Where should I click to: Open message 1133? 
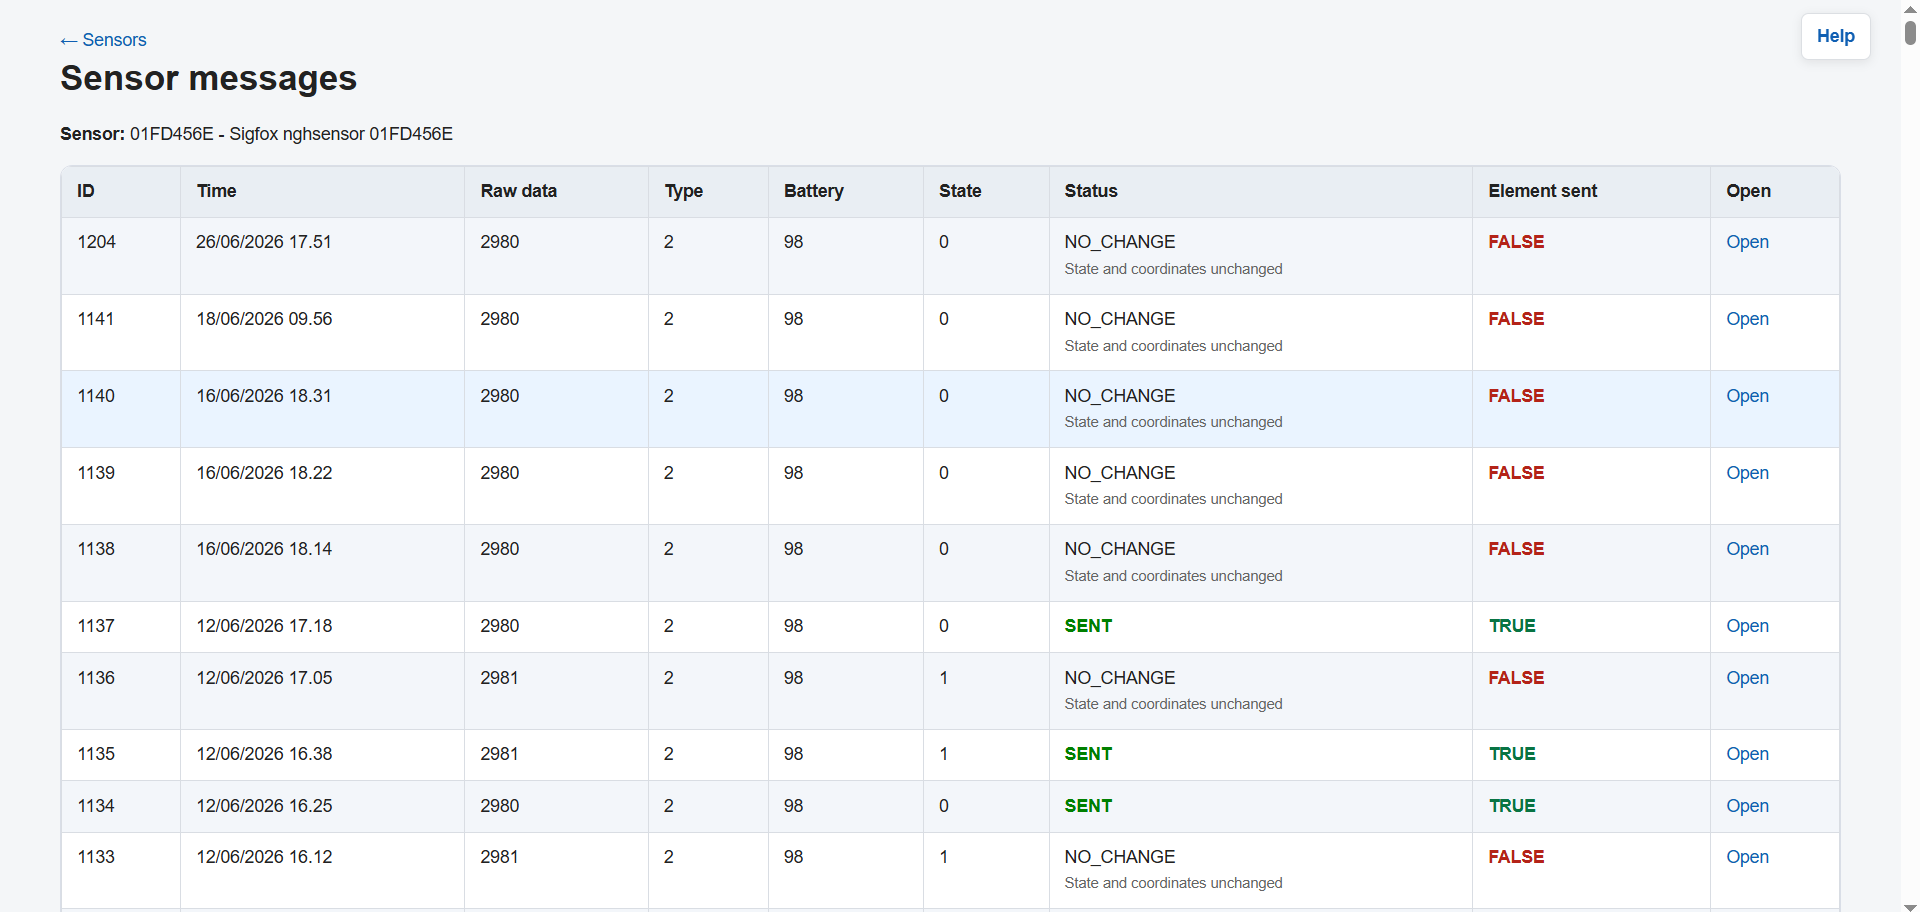coord(1747,857)
